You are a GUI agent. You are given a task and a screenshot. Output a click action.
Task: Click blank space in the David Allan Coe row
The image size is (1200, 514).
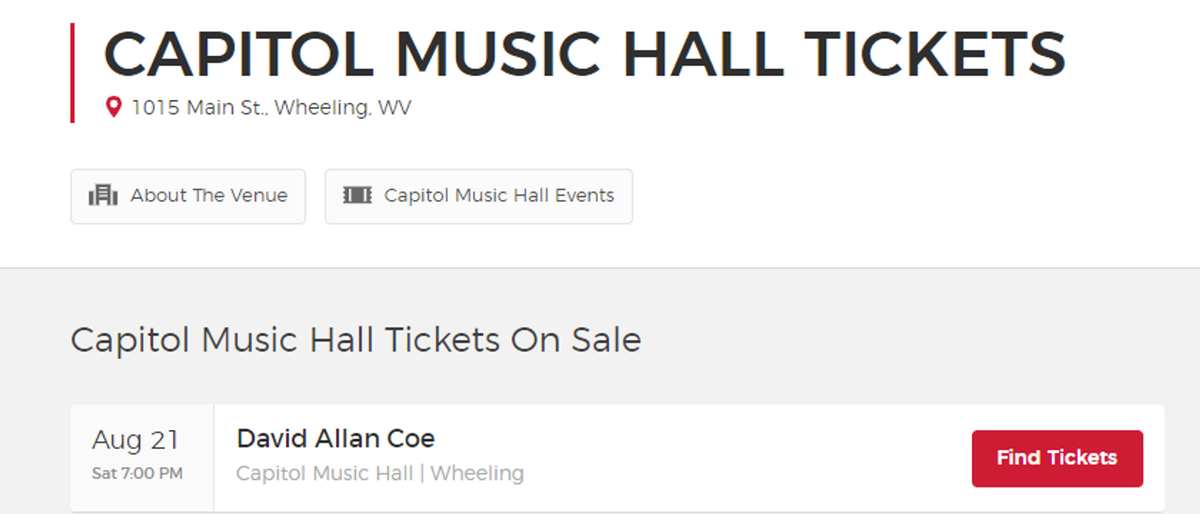(x=740, y=457)
